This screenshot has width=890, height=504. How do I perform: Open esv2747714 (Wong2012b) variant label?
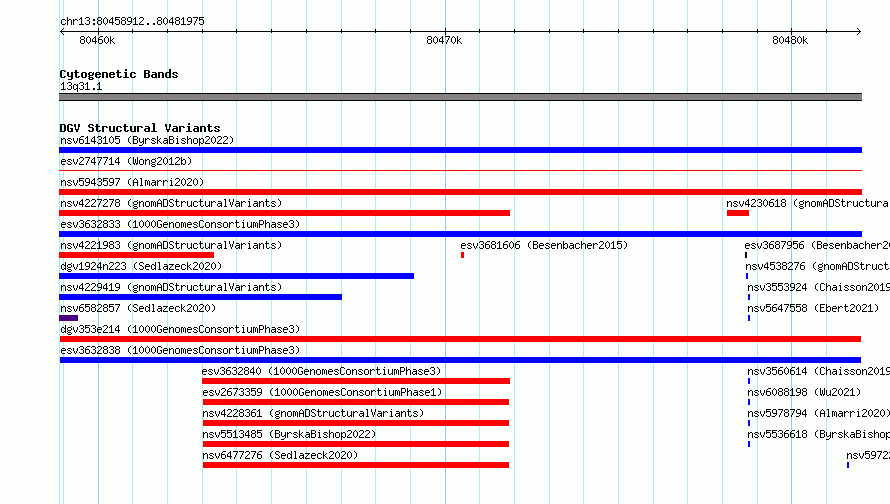coord(126,161)
